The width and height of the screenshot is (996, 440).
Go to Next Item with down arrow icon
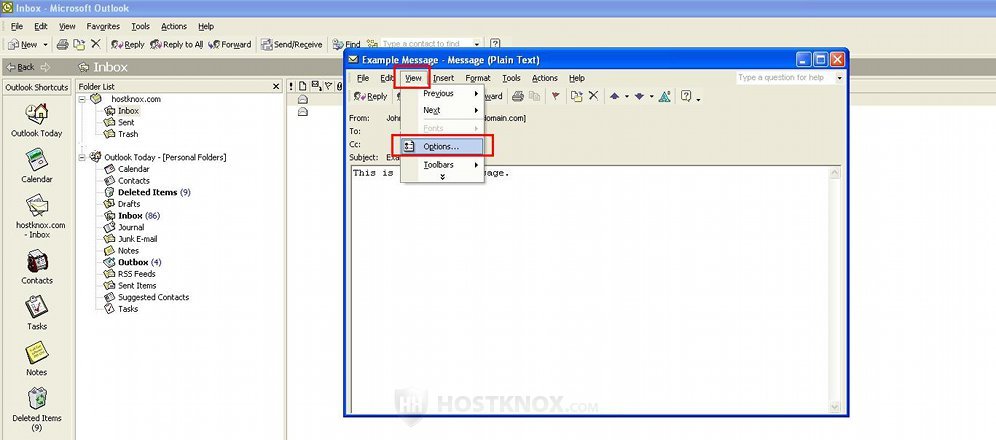coord(639,97)
